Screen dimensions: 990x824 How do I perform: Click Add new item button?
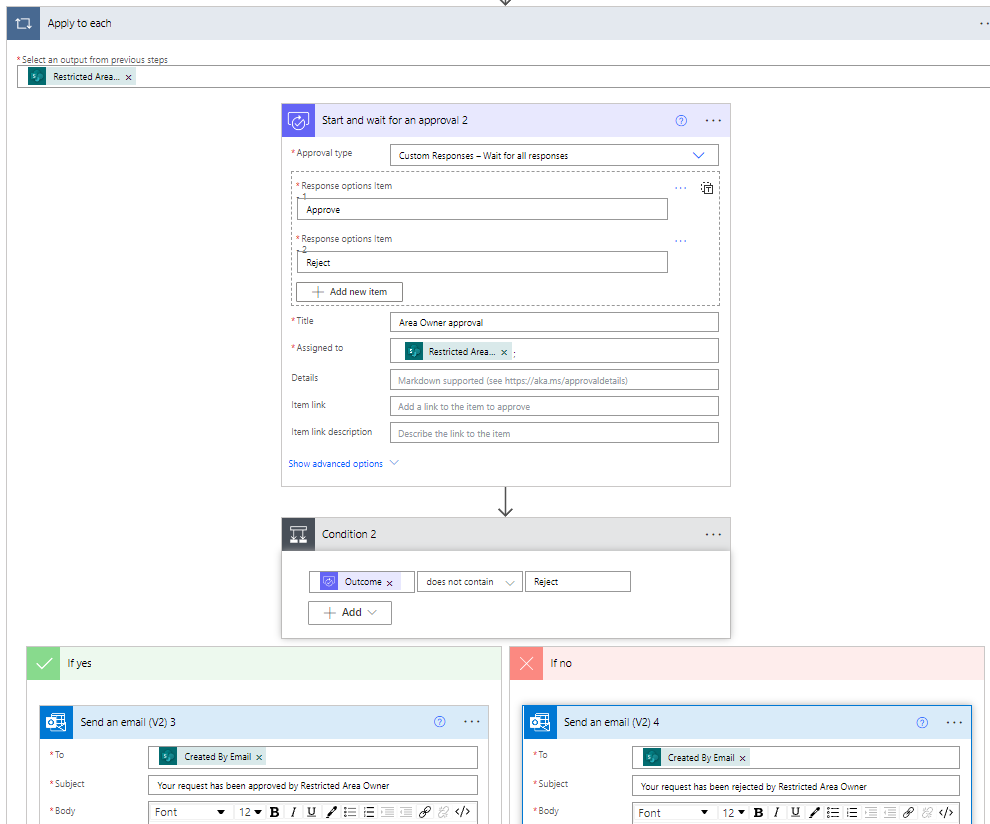349,292
